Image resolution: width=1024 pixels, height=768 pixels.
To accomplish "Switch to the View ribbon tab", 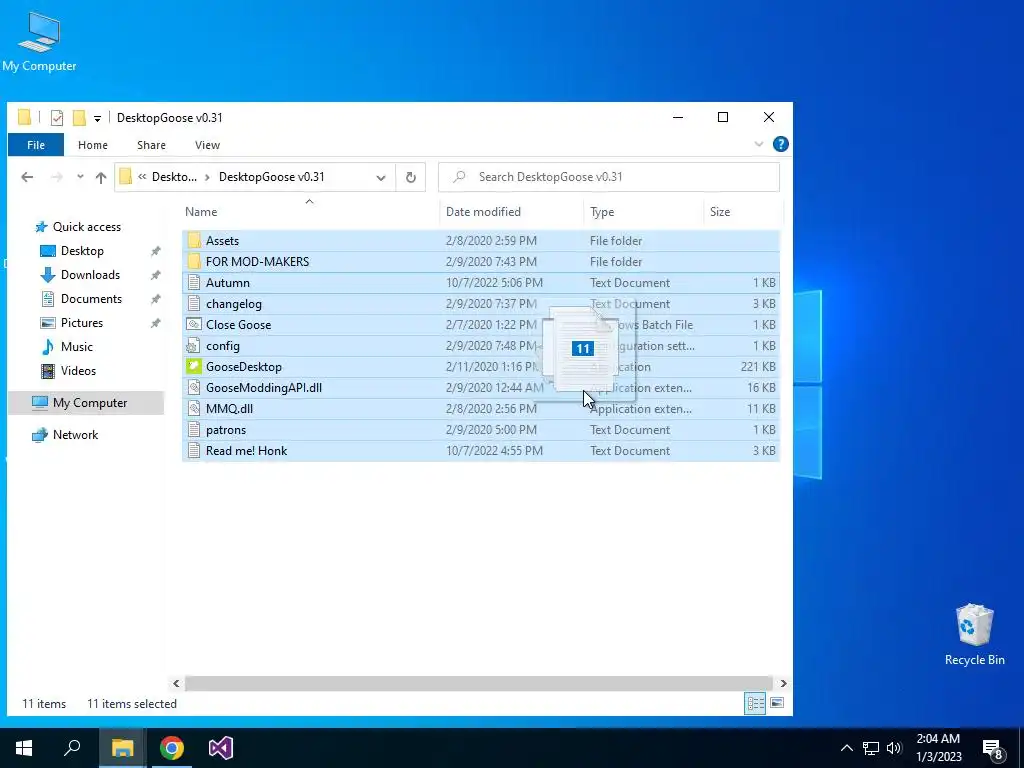I will [x=207, y=145].
